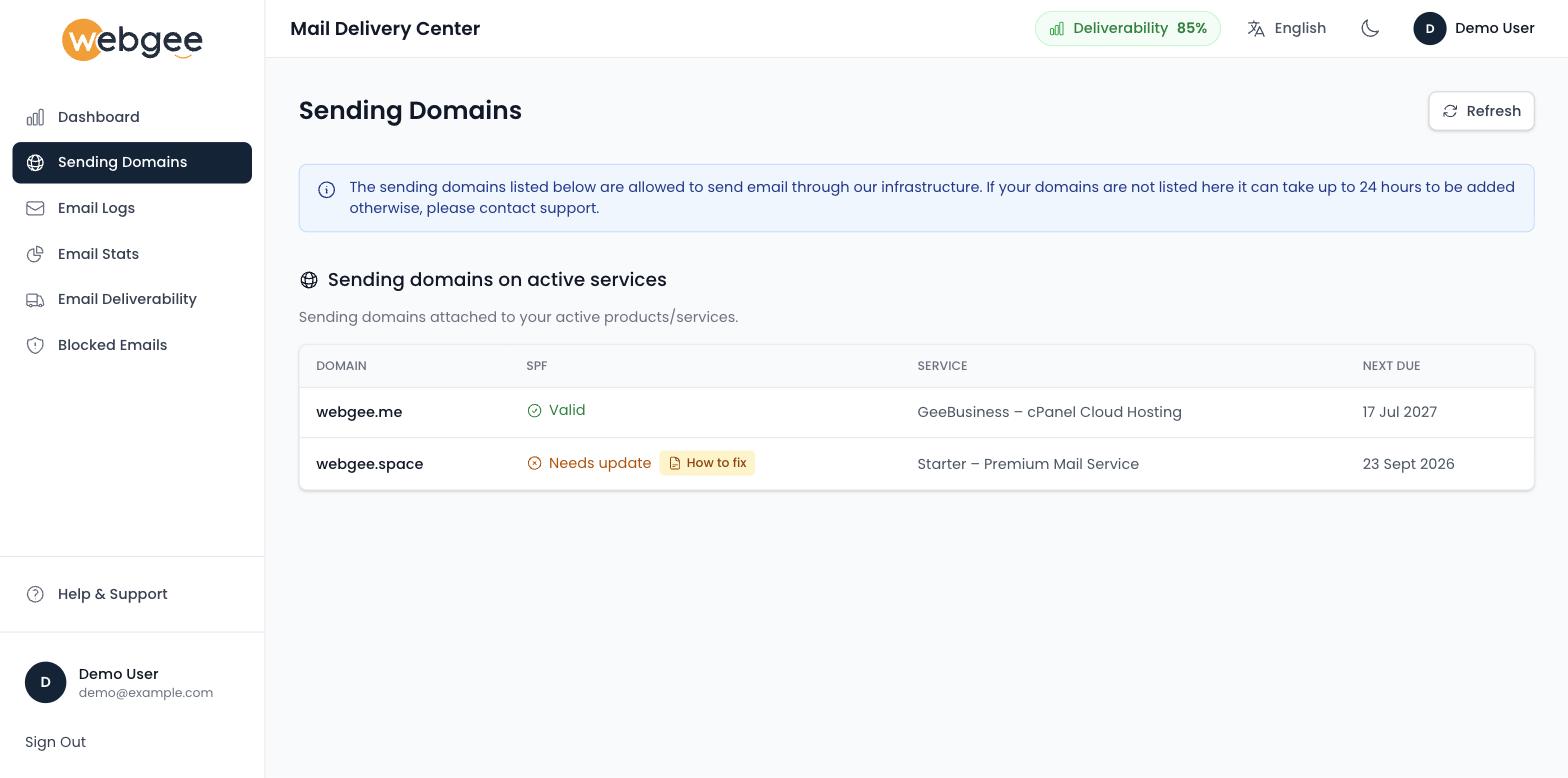This screenshot has height=778, width=1568.
Task: Click Sign Out
Action: [56, 742]
